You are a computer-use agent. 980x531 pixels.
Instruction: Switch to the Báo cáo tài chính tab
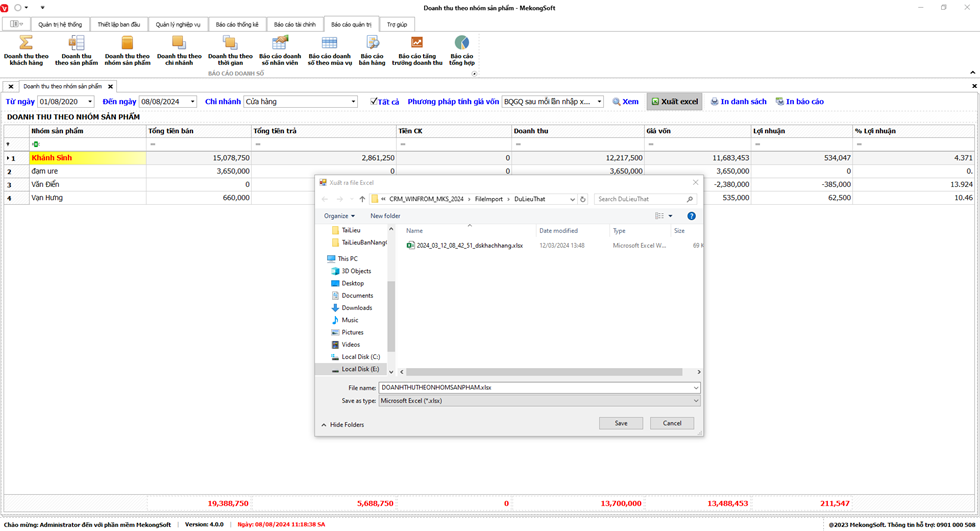click(x=295, y=24)
